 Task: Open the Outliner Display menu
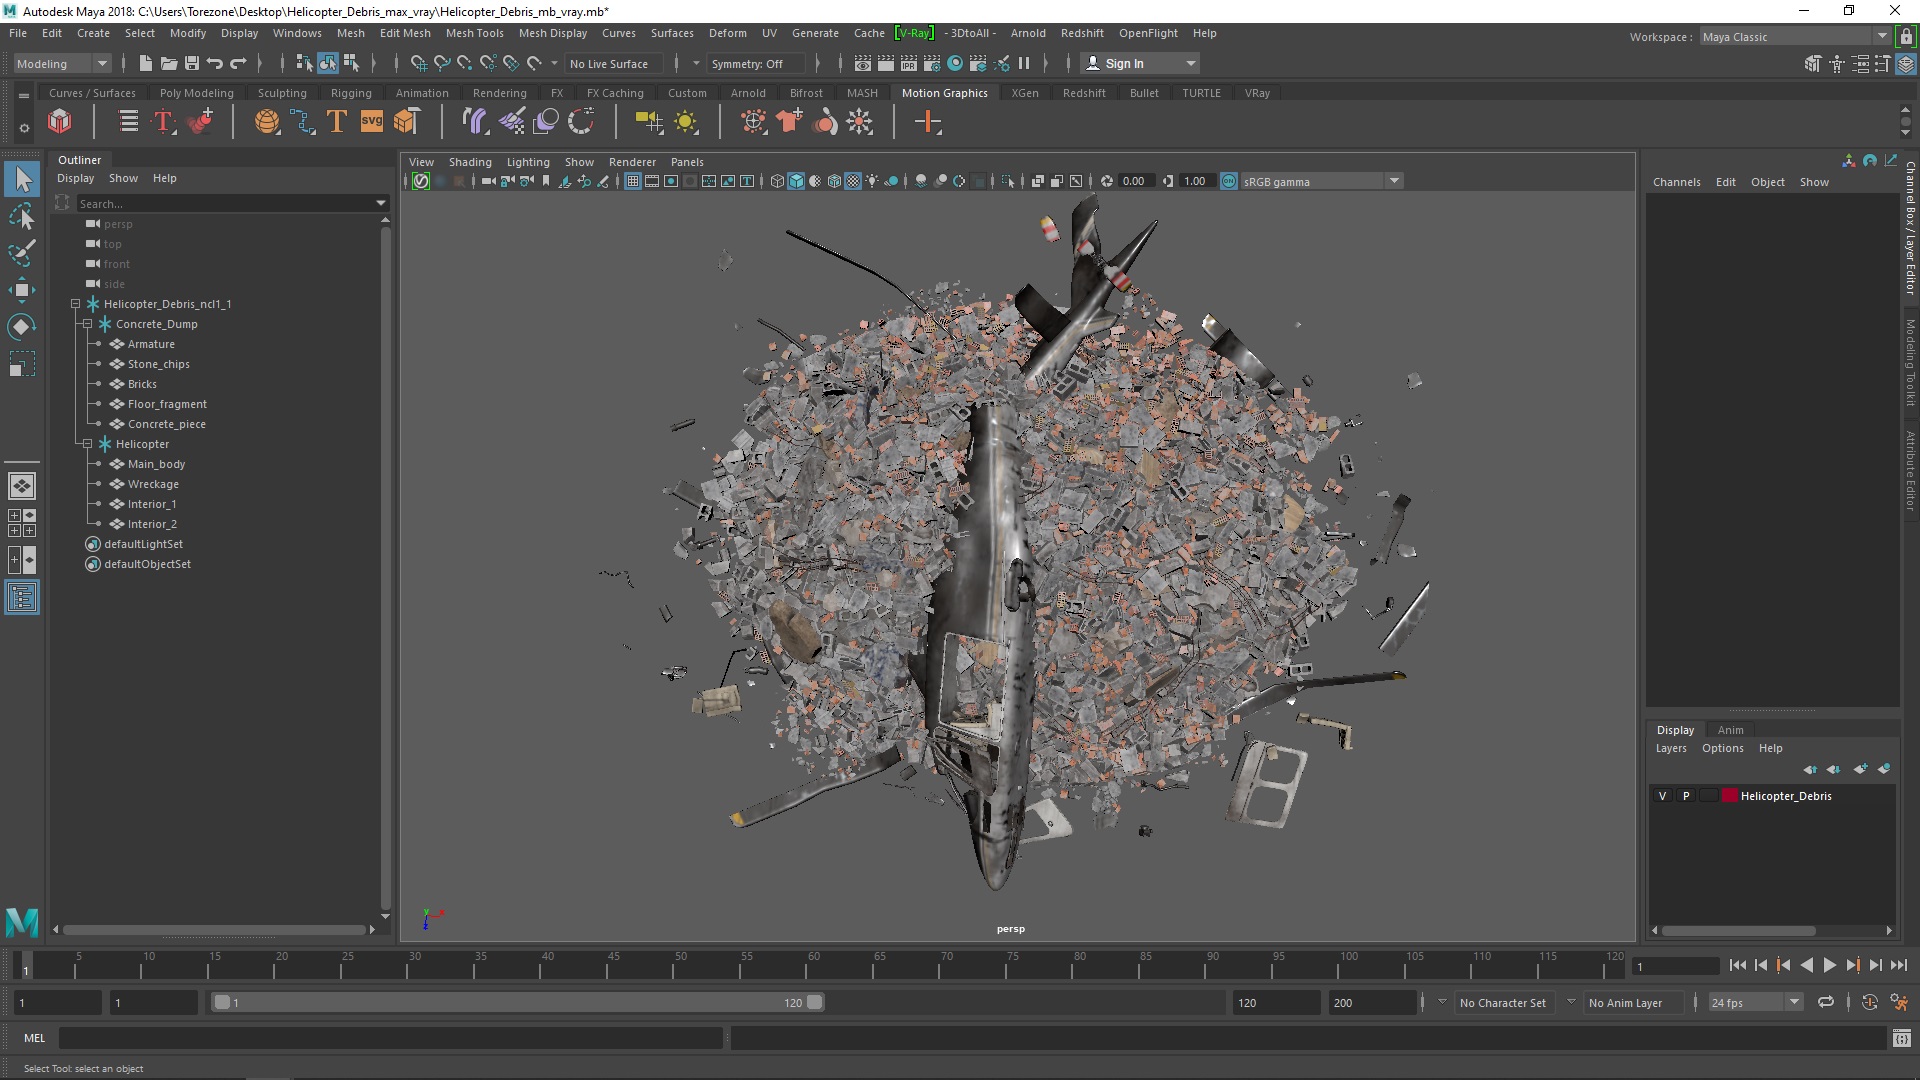pos(75,178)
